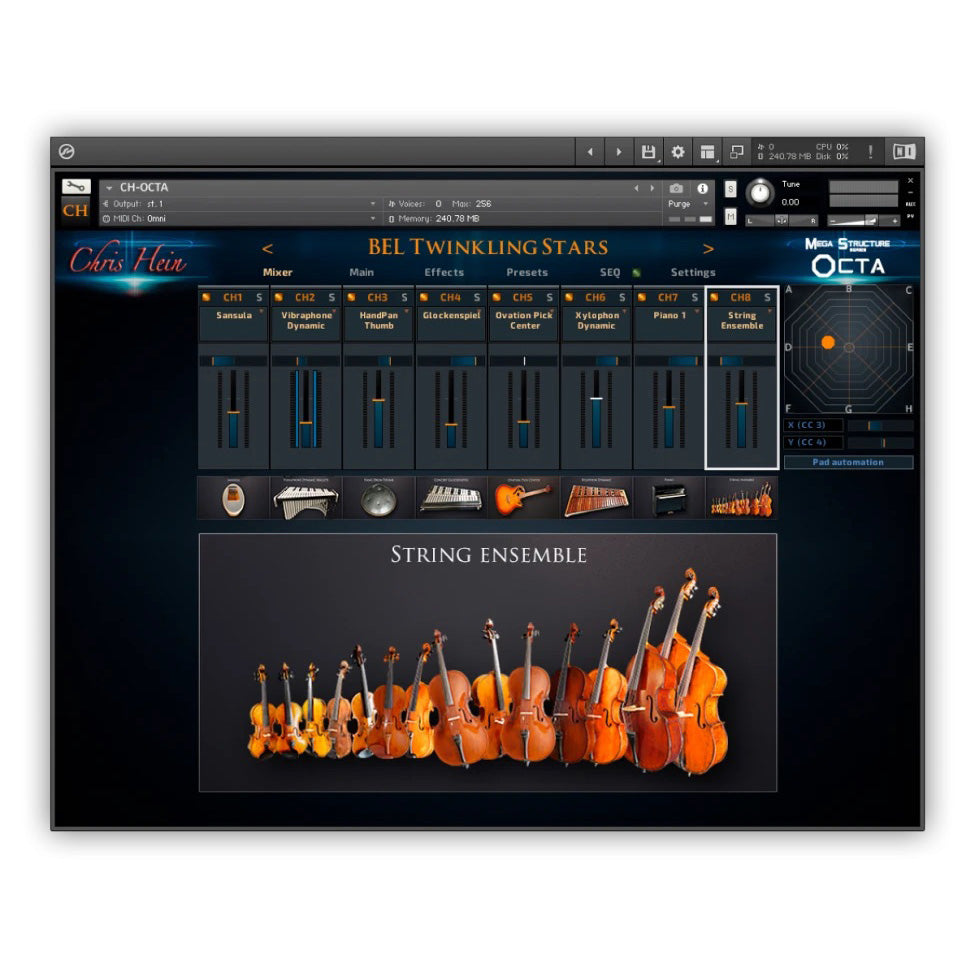
Task: Click the Y (CC 4) assignment button
Action: [x=813, y=442]
